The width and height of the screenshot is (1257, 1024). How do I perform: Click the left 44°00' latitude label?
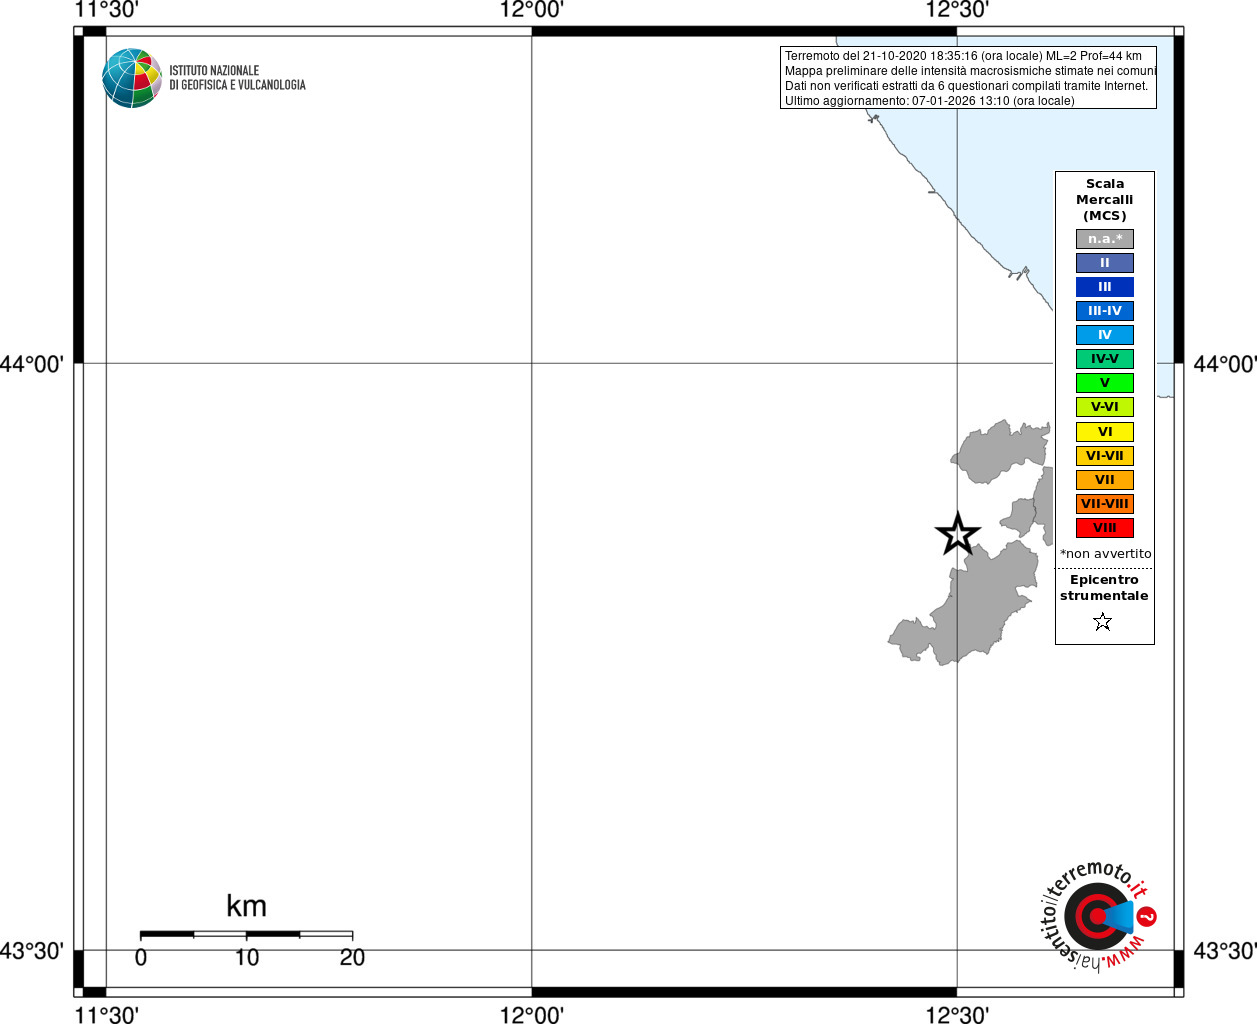tap(32, 364)
